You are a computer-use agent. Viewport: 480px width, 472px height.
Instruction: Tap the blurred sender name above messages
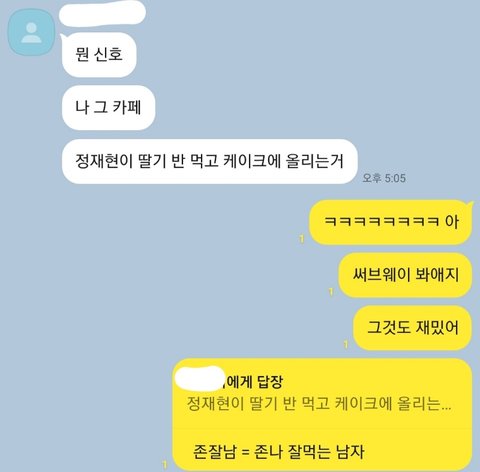102,14
